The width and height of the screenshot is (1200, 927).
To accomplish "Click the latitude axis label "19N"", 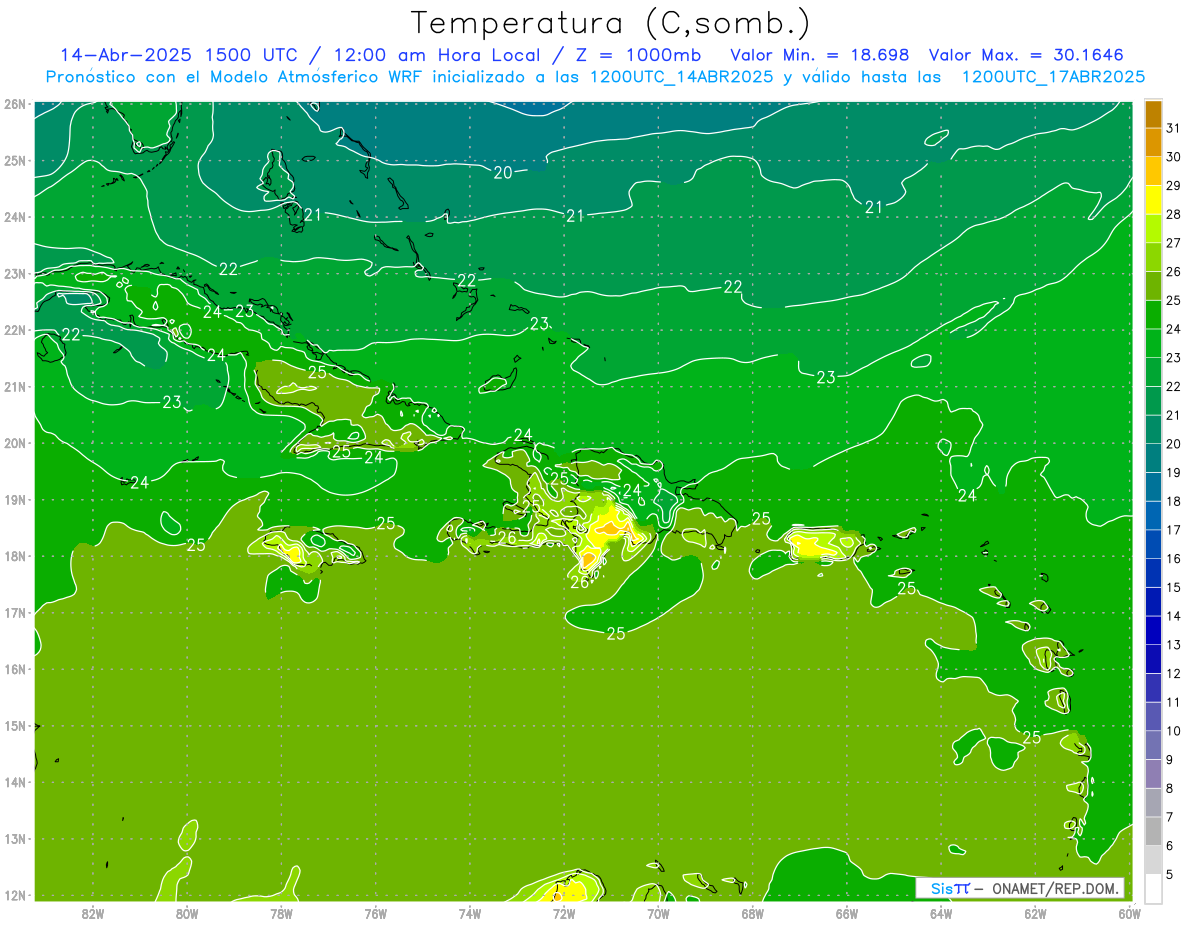I will [15, 499].
